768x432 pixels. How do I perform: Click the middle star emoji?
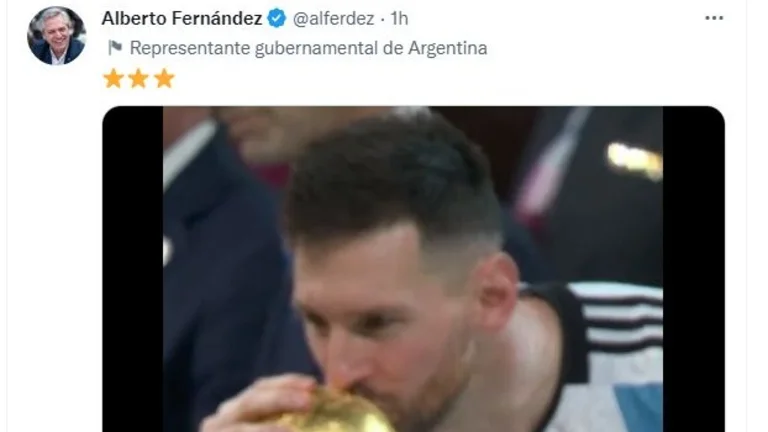click(x=139, y=78)
